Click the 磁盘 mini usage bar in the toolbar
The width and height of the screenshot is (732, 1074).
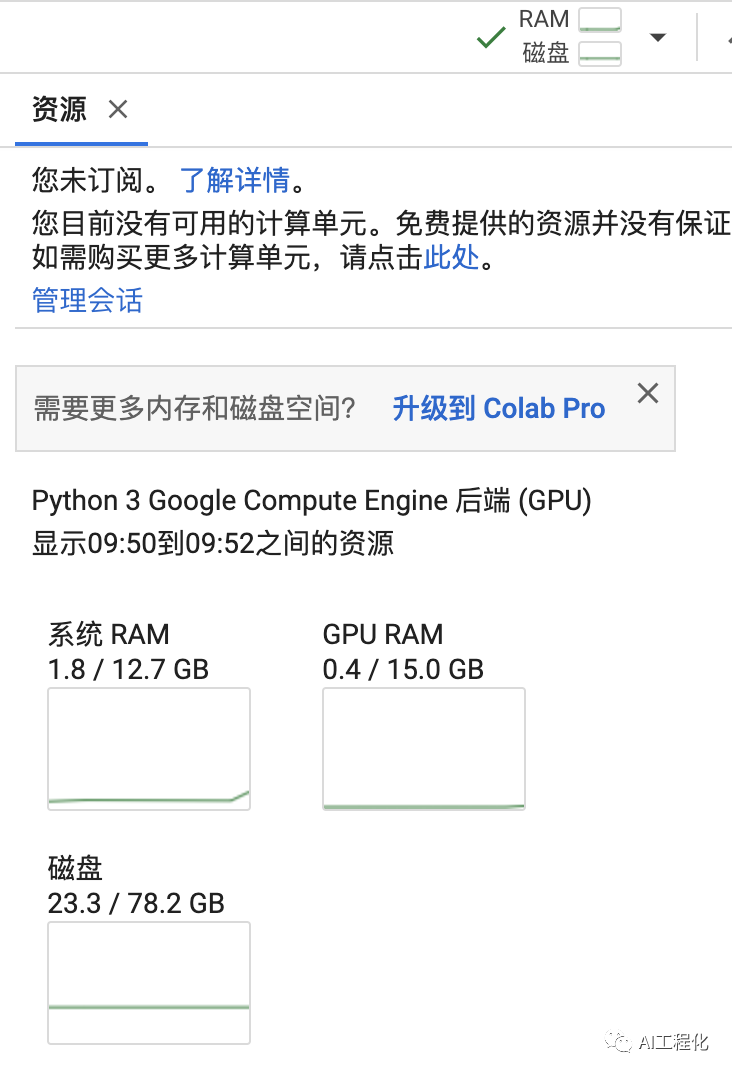[x=600, y=54]
